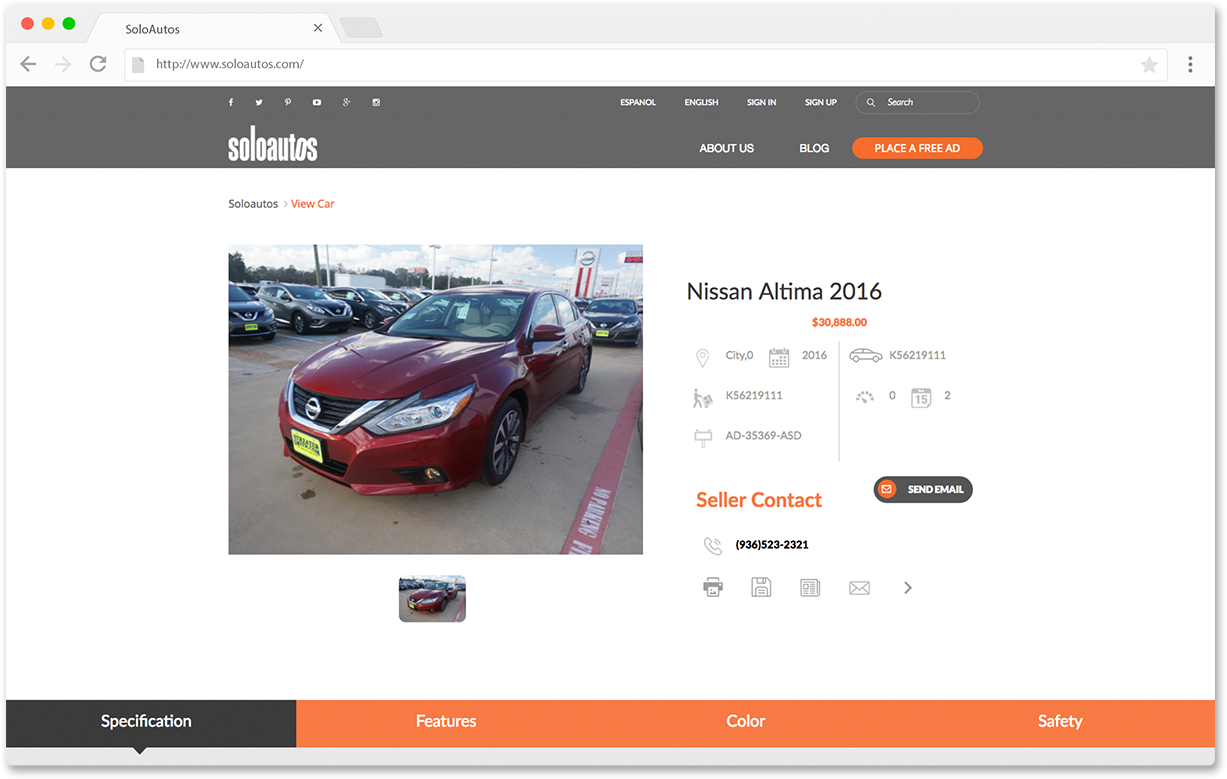1227x779 pixels.
Task: Switch language to ENGLISH
Action: 702,102
